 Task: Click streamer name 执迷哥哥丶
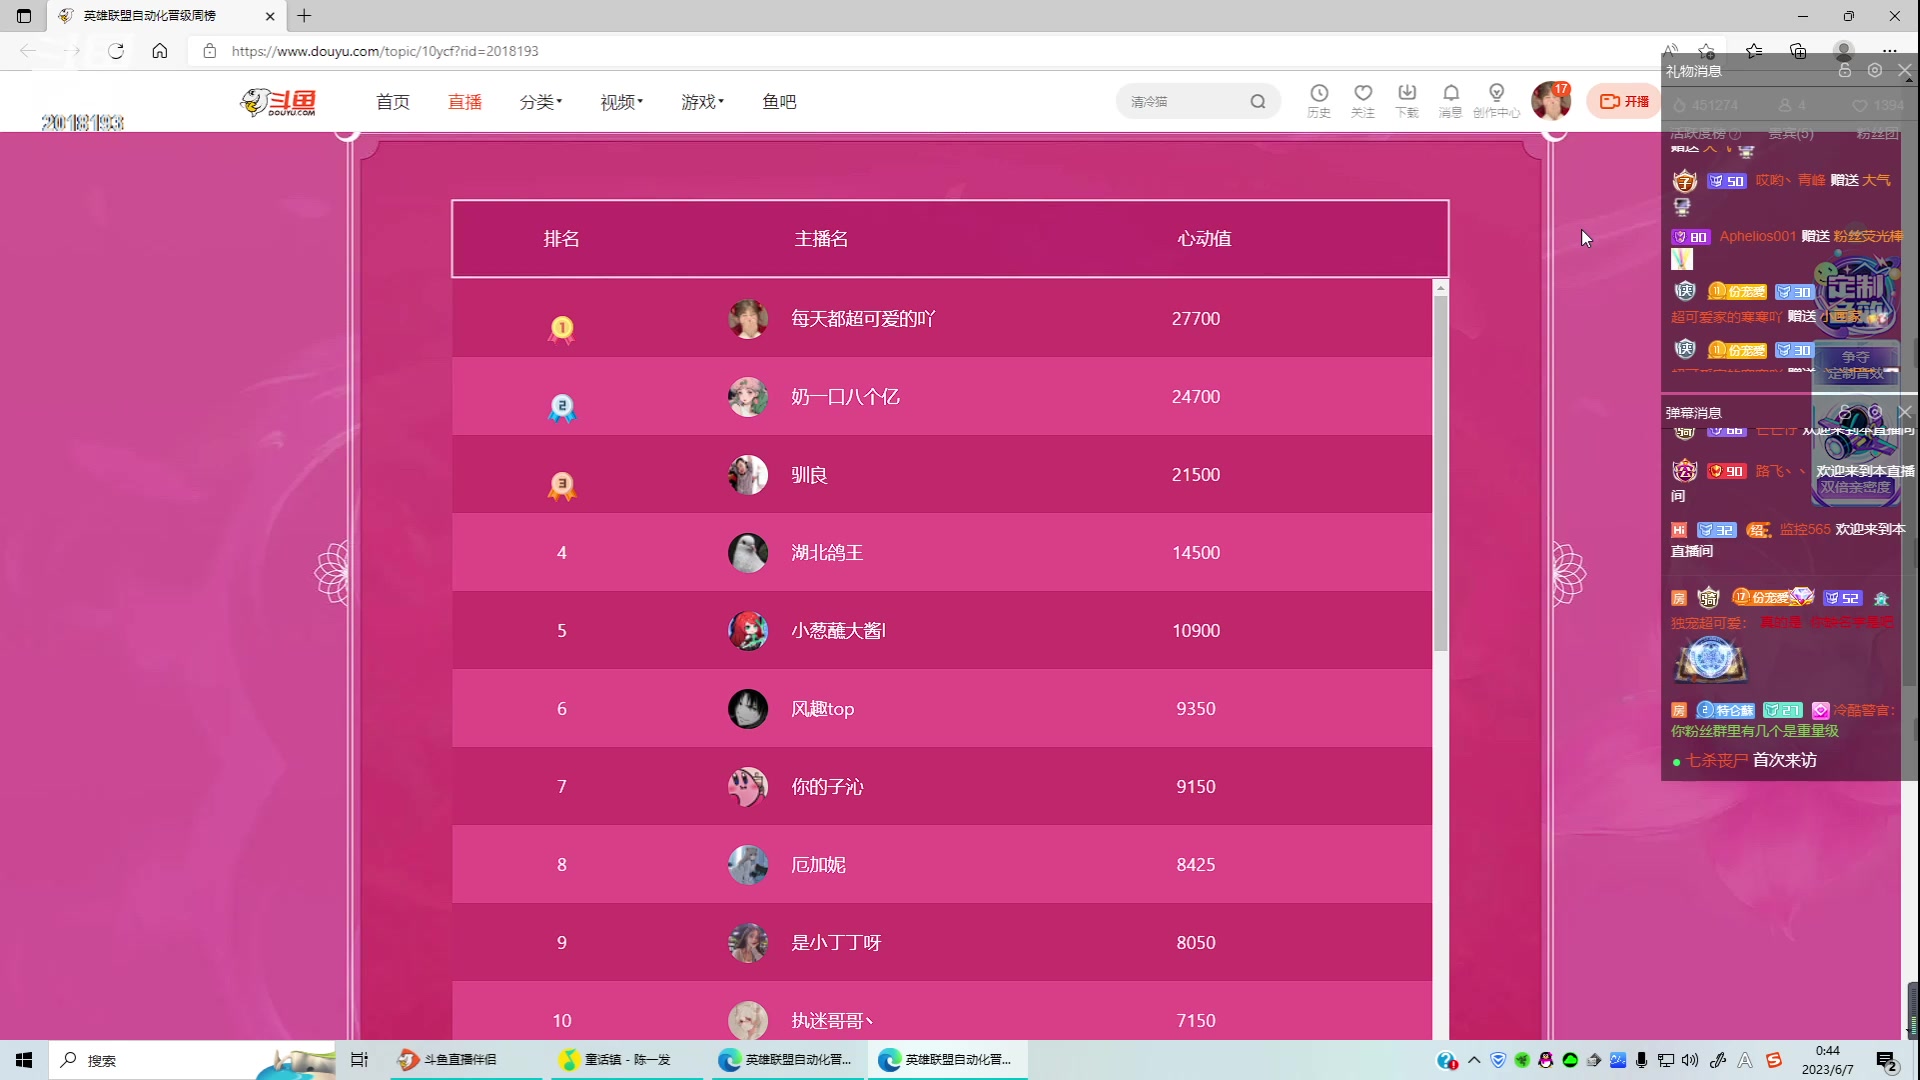coord(832,1021)
